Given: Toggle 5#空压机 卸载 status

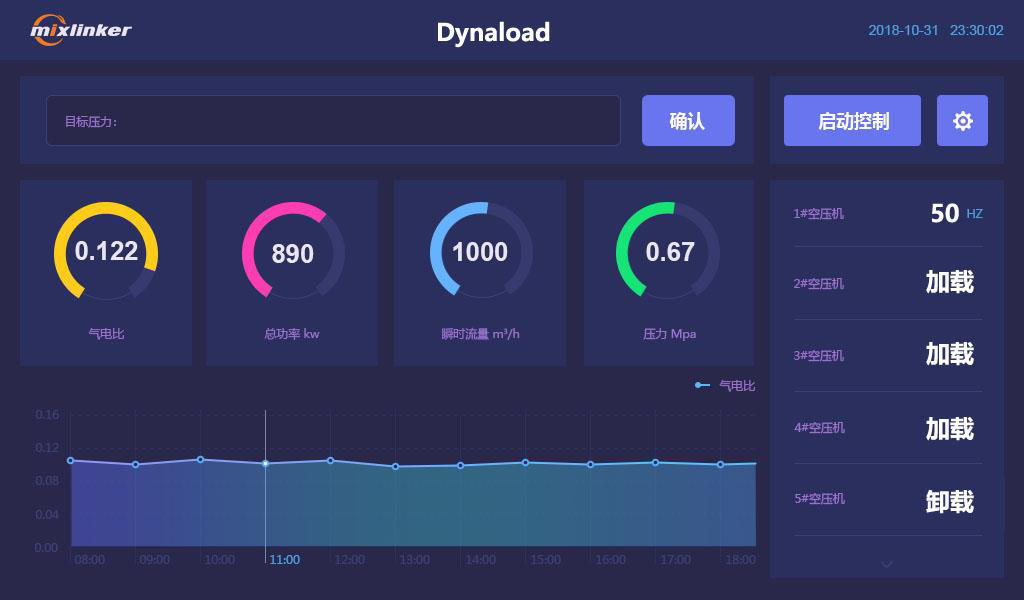Looking at the screenshot, I should pos(949,501).
